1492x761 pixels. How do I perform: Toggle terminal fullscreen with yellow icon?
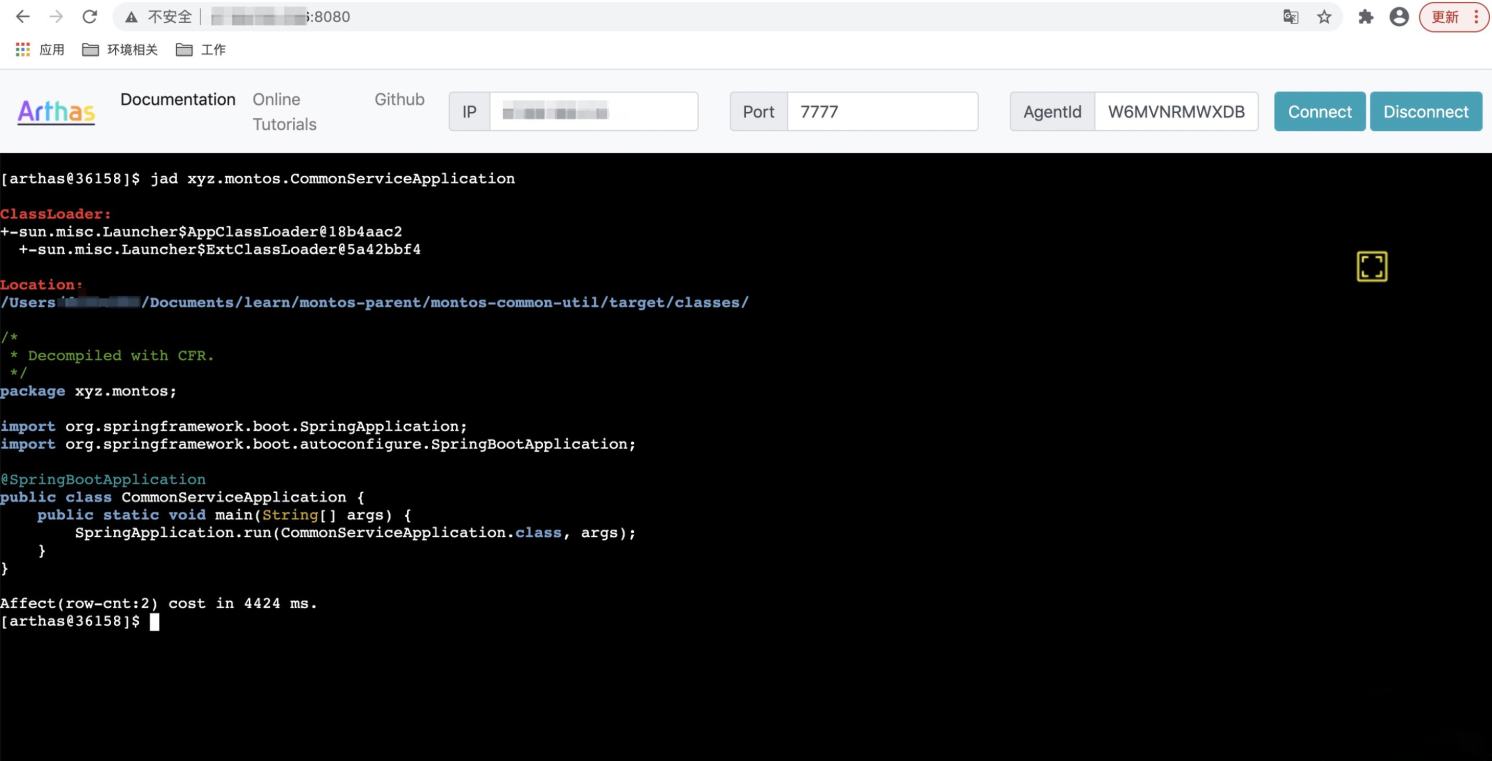tap(1372, 266)
